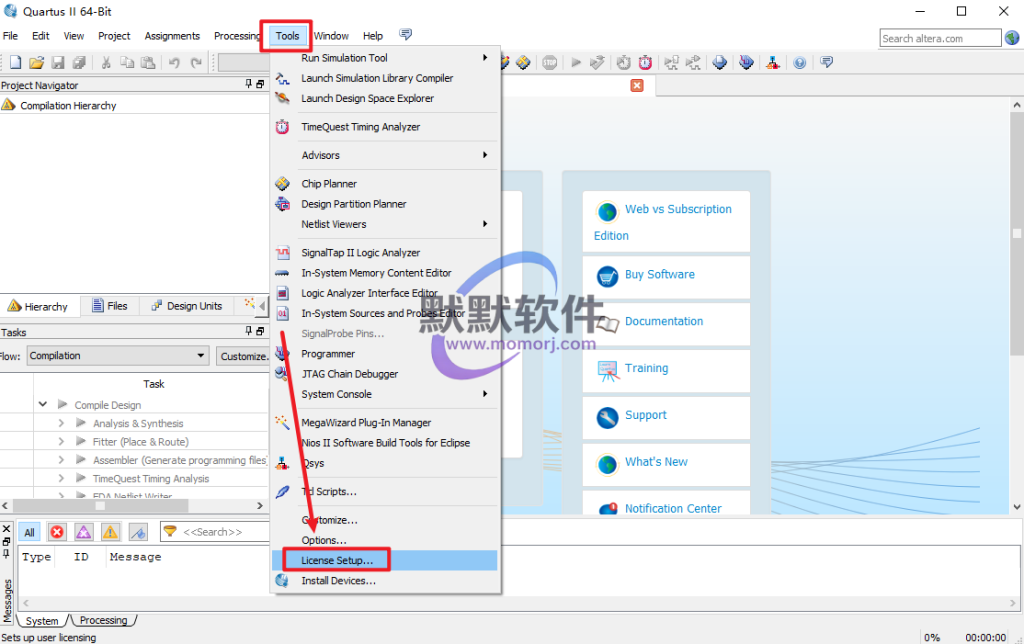Open the System Console submenu
The height and width of the screenshot is (644, 1024).
point(385,394)
